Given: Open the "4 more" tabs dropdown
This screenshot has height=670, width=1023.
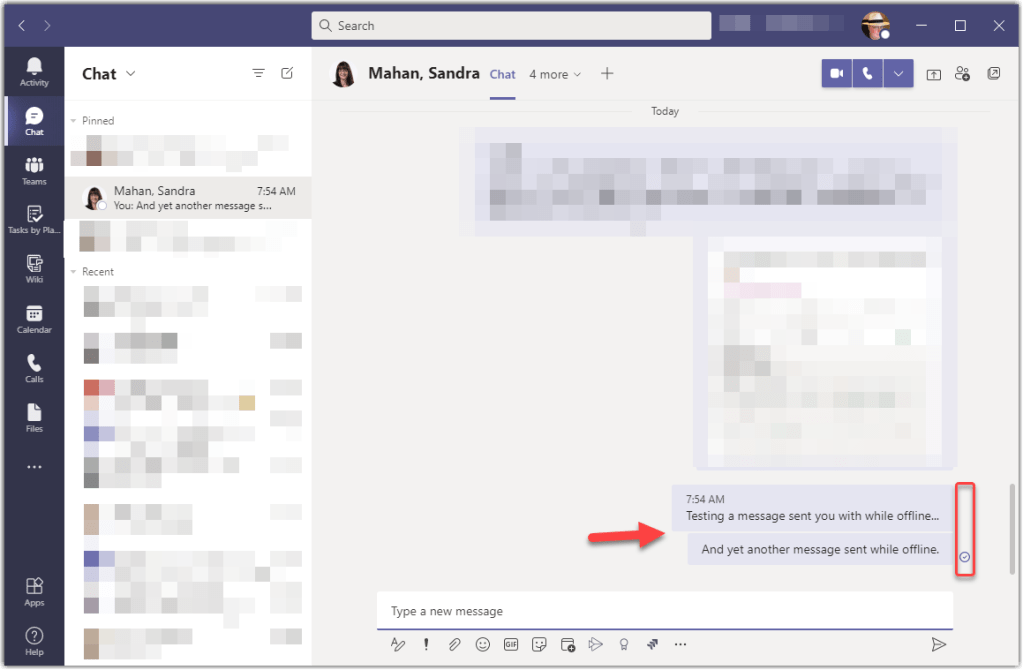Looking at the screenshot, I should click(554, 74).
